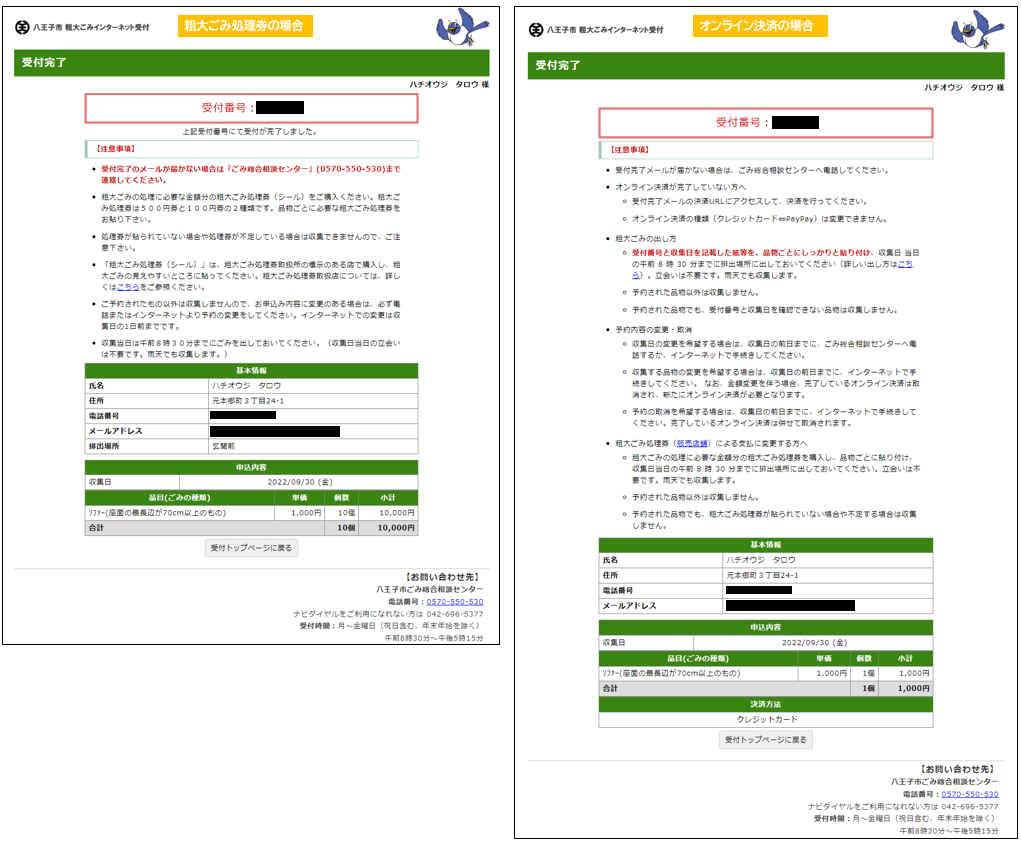The height and width of the screenshot is (843, 1021).
Task: Click the 10,000円 total in the left table
Action: click(396, 526)
